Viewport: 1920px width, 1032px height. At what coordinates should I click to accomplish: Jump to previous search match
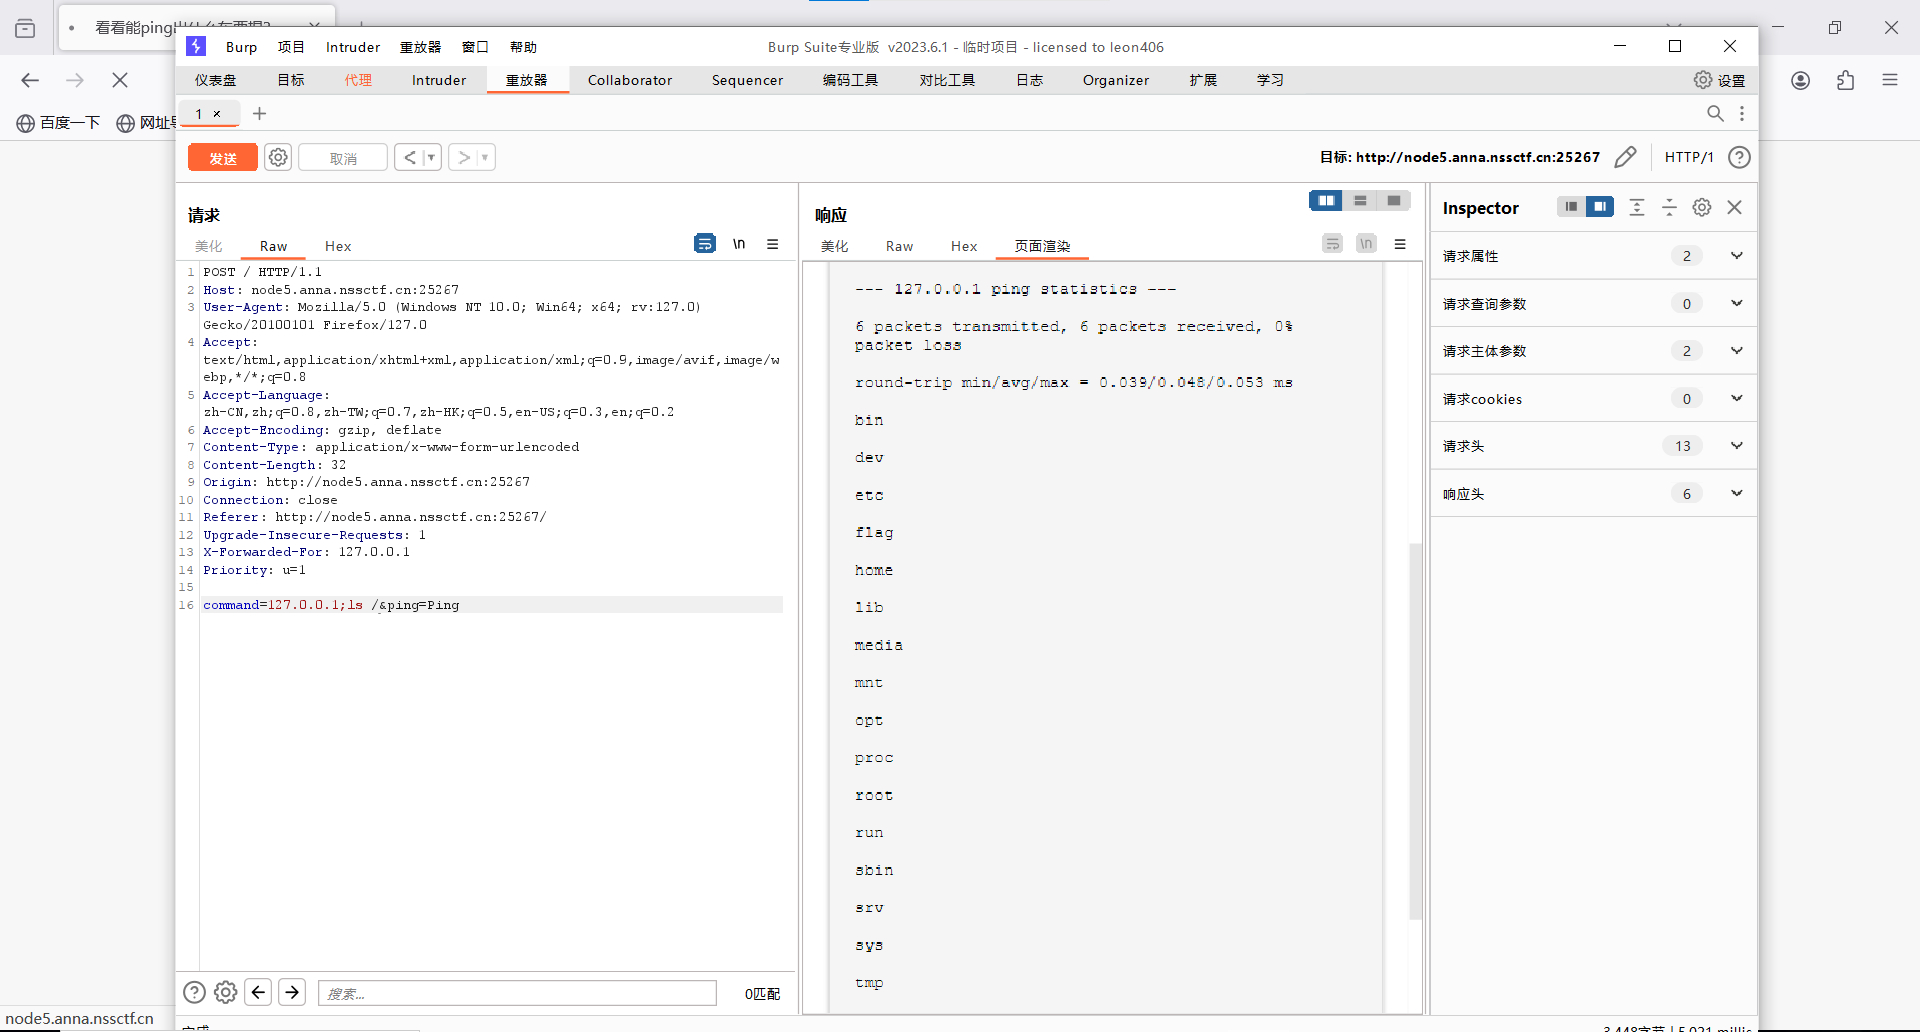point(258,992)
